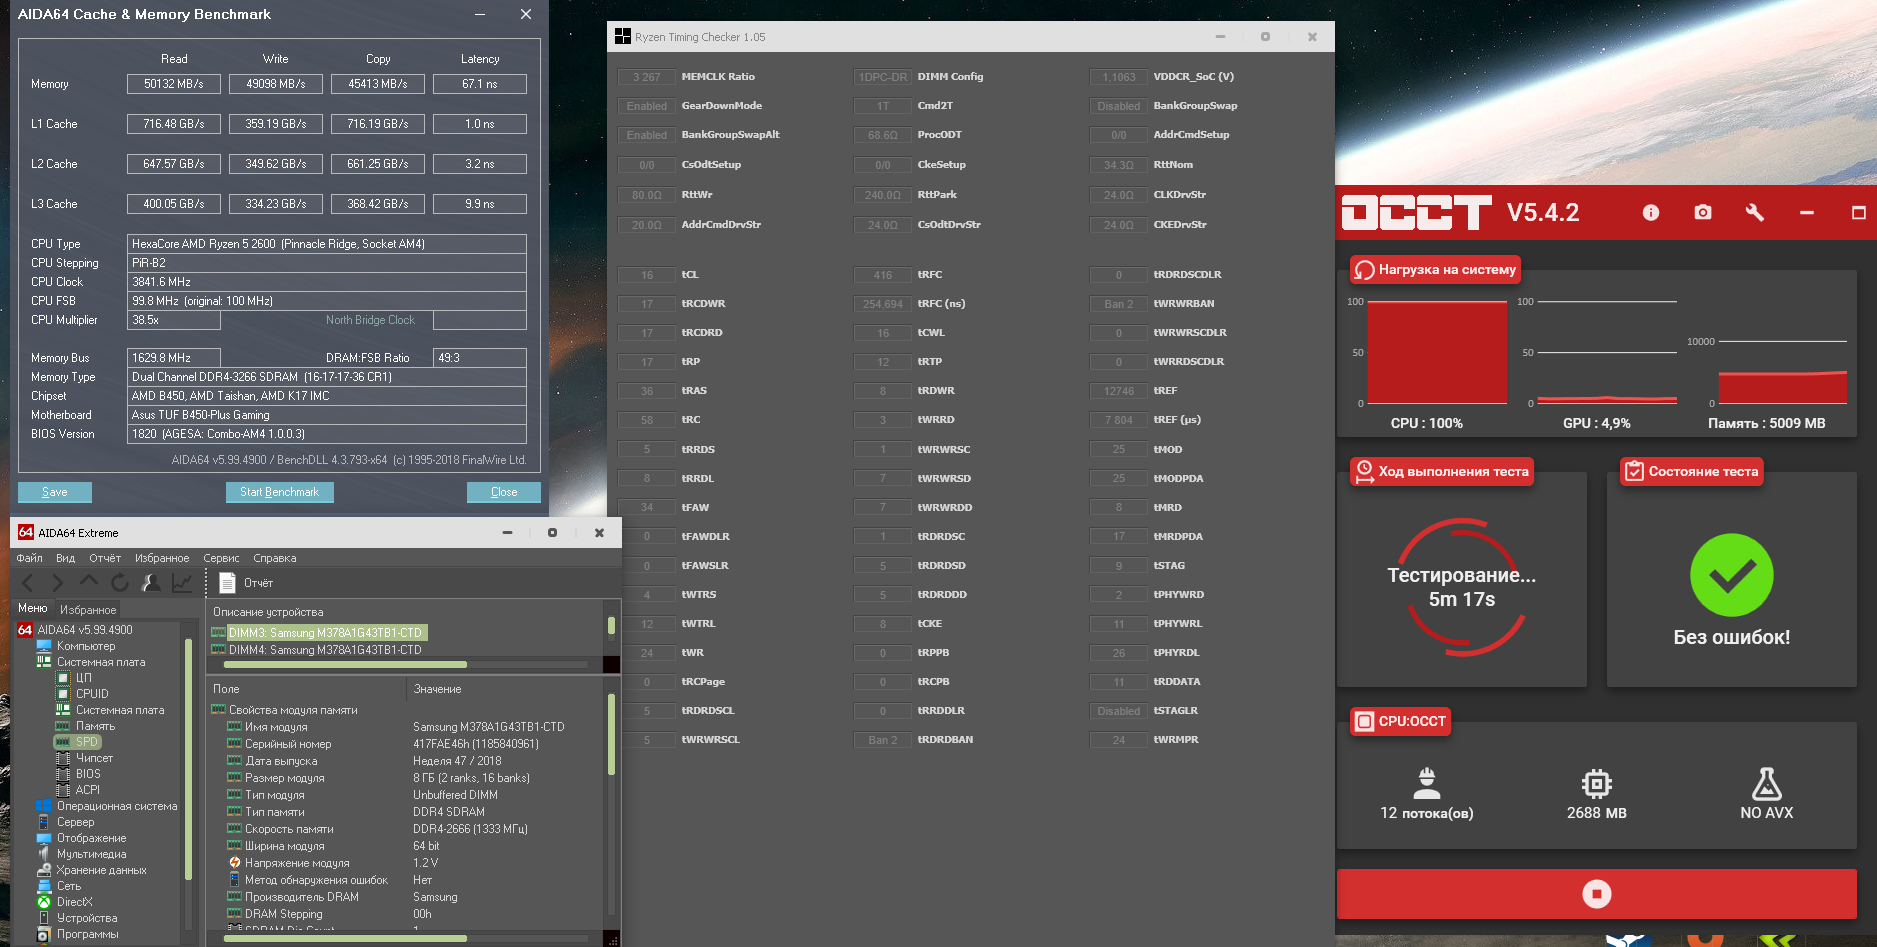Open the Отчёт report toolbar button
Image resolution: width=1877 pixels, height=947 pixels.
pos(246,582)
